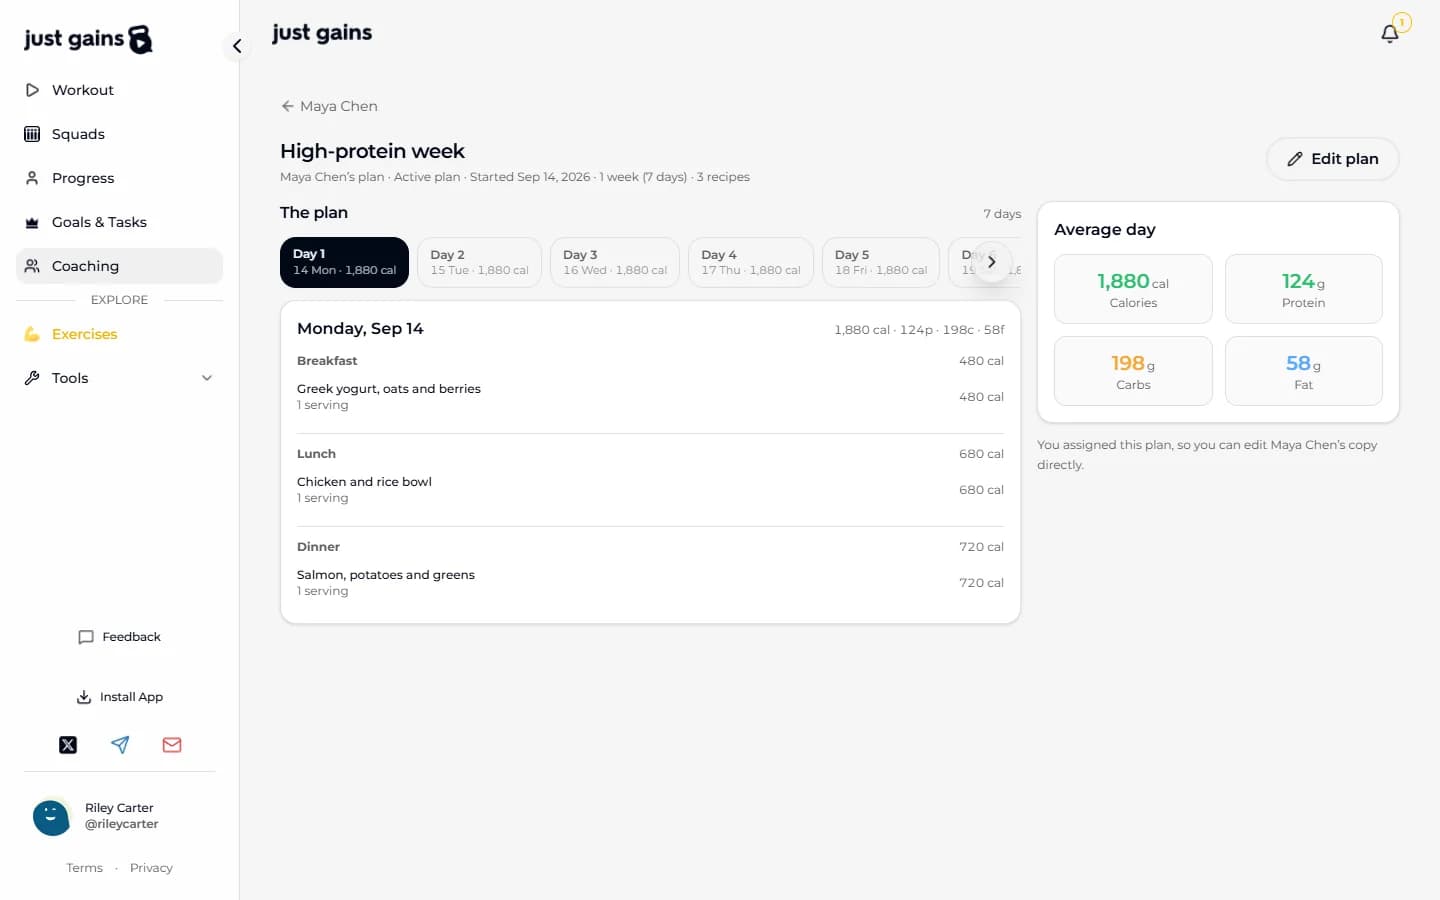This screenshot has height=900, width=1440.
Task: Open Chicken and rice bowl recipe
Action: pyautogui.click(x=364, y=482)
